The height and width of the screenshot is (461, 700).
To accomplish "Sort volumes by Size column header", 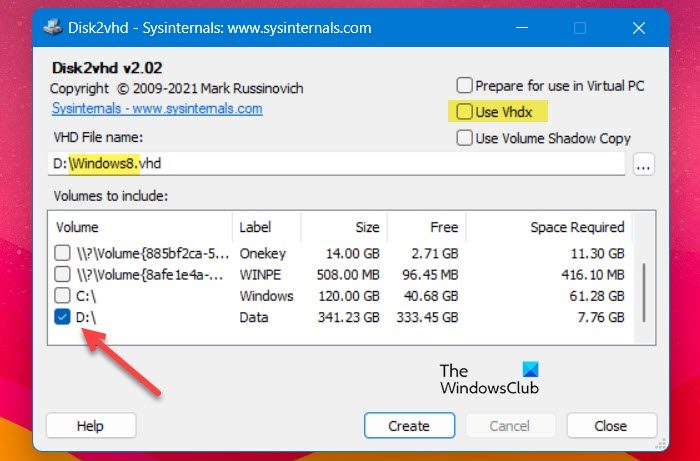I will 344,227.
